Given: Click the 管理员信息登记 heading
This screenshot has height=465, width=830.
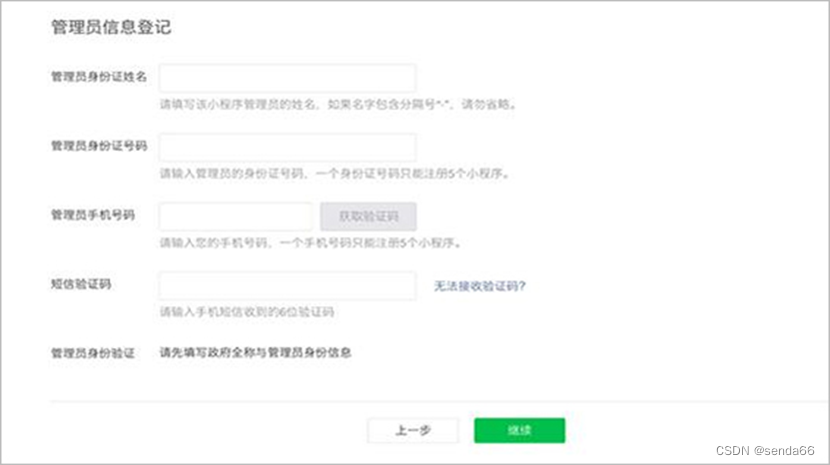Looking at the screenshot, I should click(x=111, y=28).
